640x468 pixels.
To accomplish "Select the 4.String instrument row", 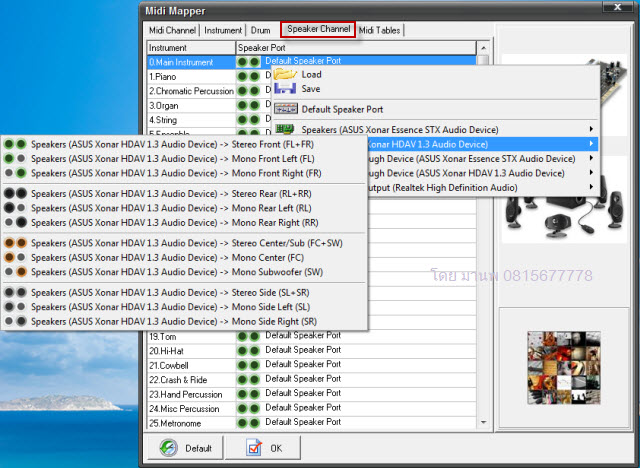I will point(311,120).
